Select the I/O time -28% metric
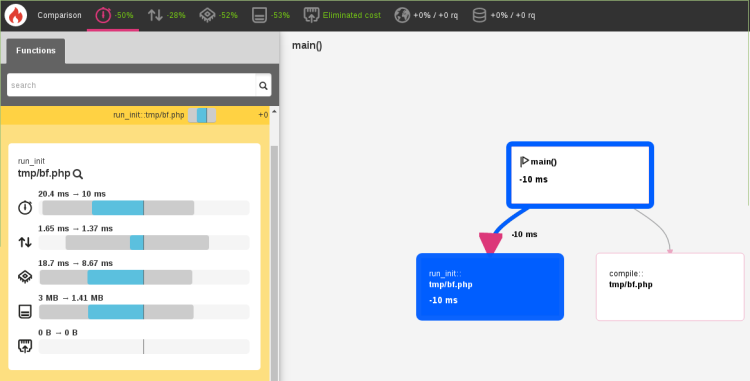The image size is (750, 381). (x=166, y=15)
